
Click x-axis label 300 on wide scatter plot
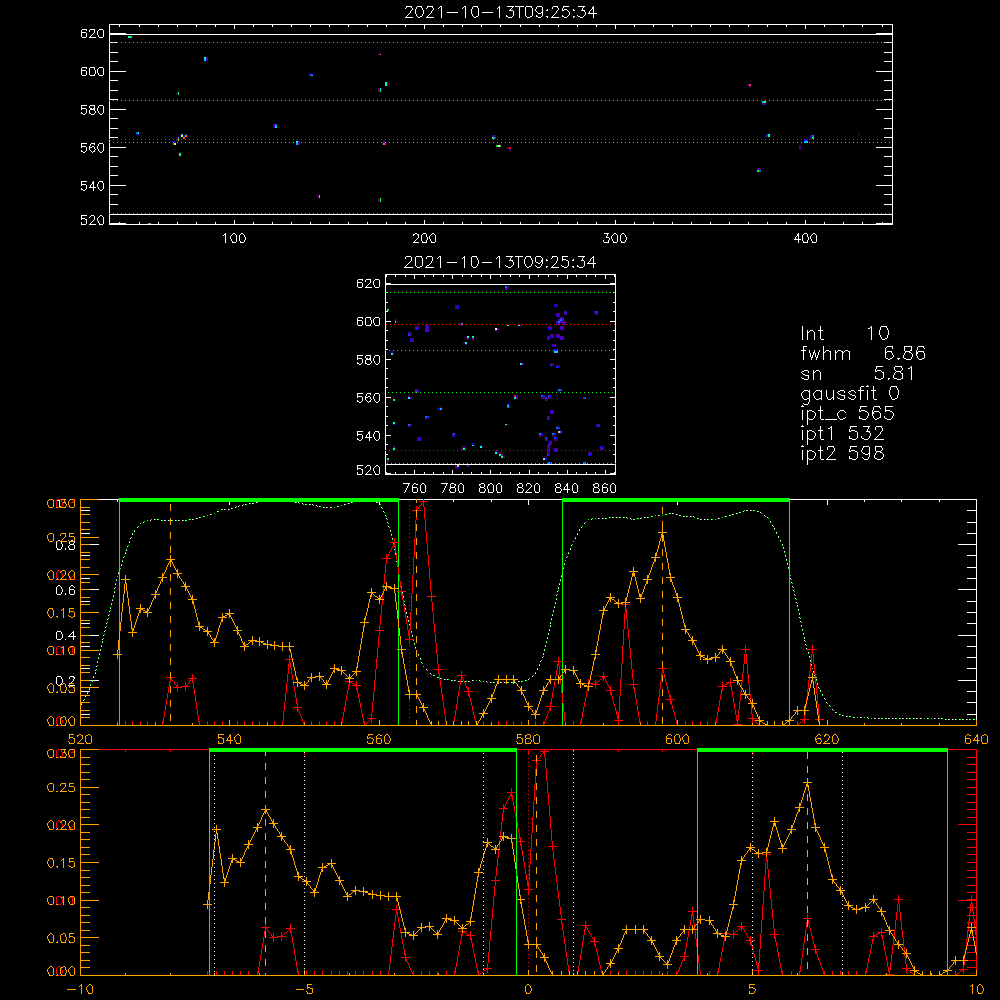[x=615, y=239]
